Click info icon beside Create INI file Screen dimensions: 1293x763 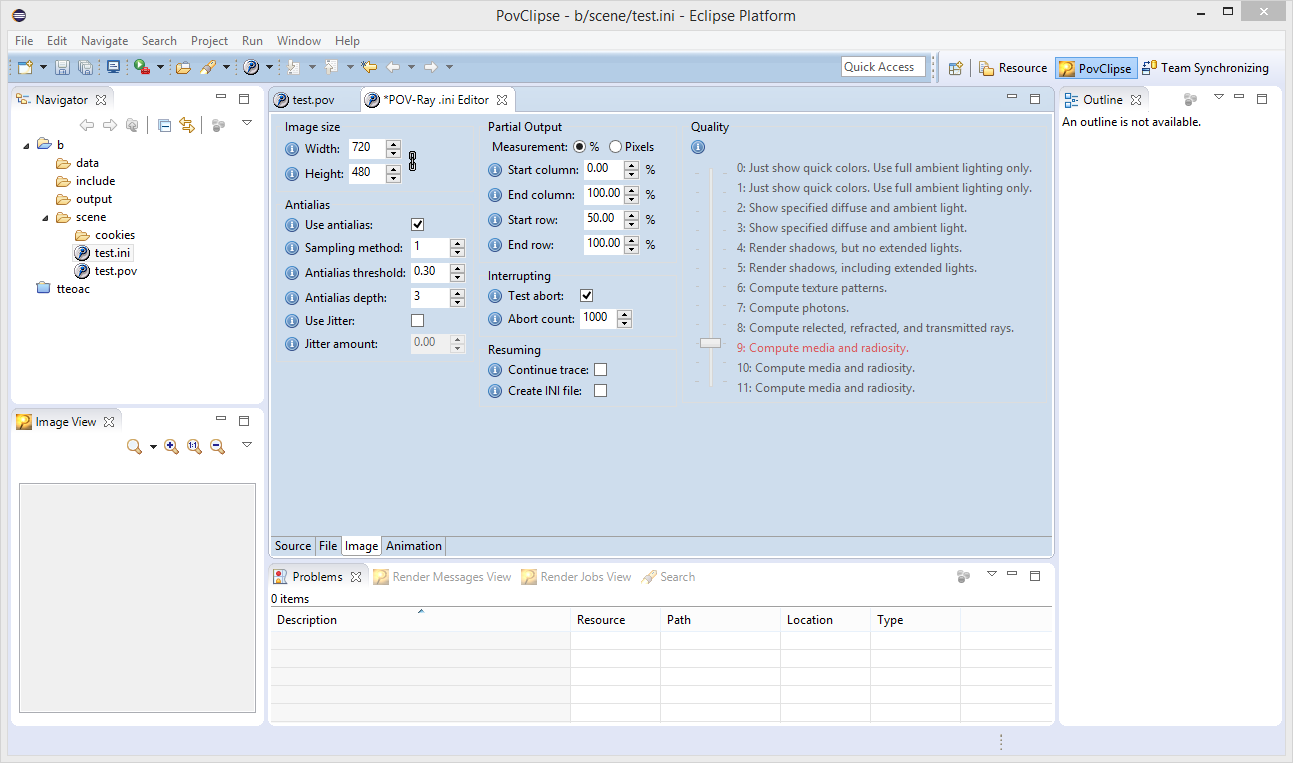pyautogui.click(x=495, y=391)
